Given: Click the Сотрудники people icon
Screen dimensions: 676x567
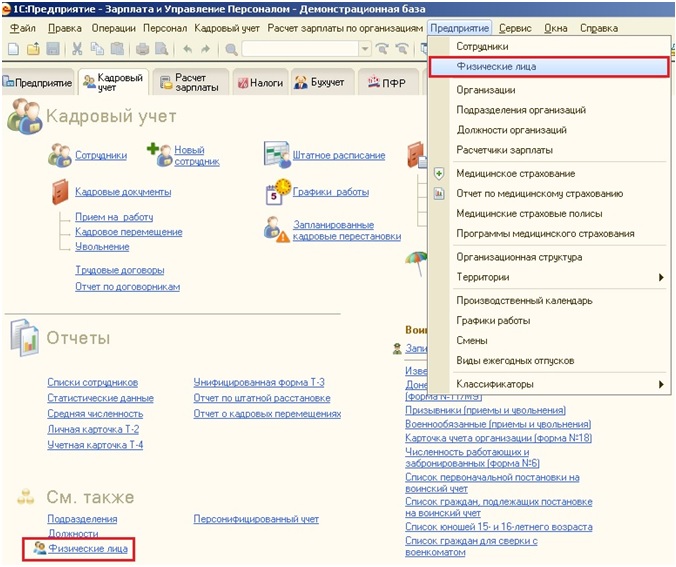Looking at the screenshot, I should coord(59,155).
